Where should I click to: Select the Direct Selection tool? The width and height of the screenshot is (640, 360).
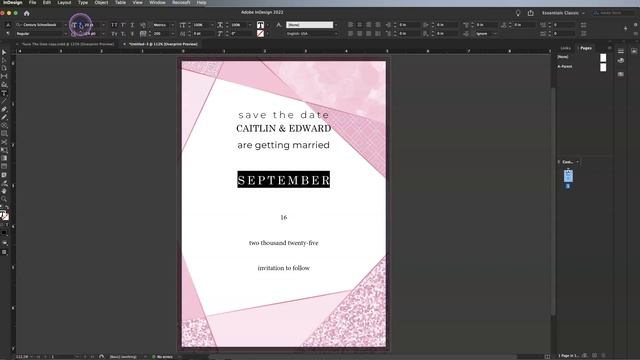[4, 60]
